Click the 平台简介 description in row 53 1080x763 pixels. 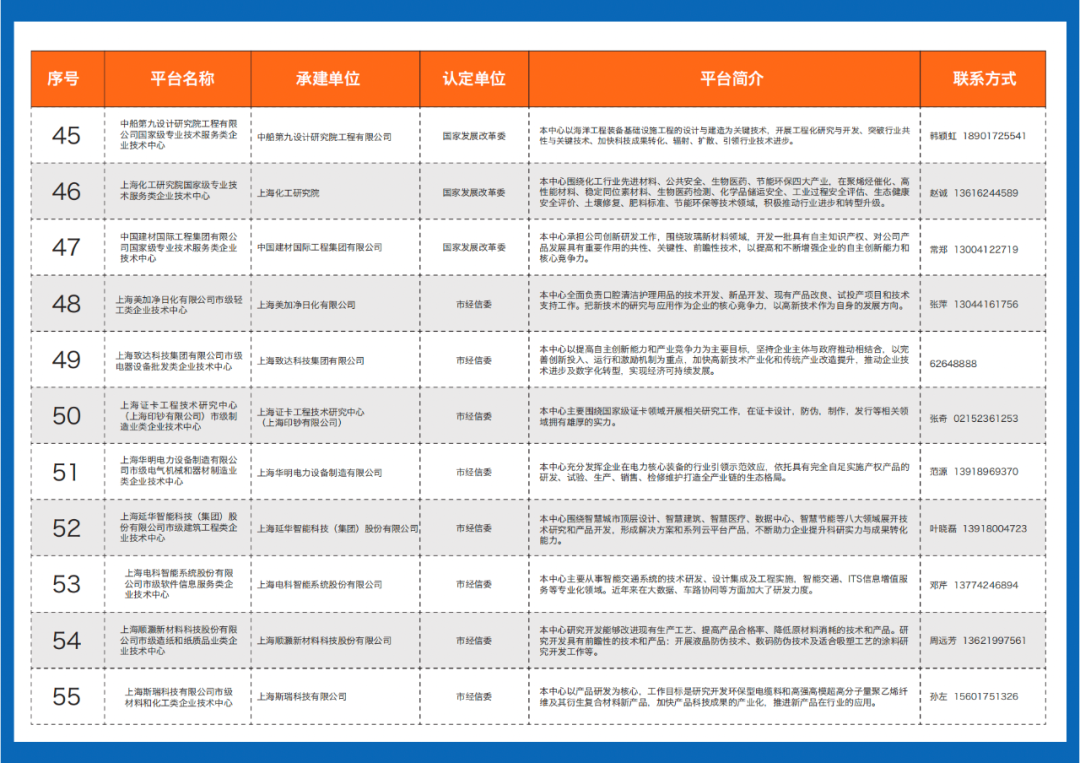(x=724, y=584)
